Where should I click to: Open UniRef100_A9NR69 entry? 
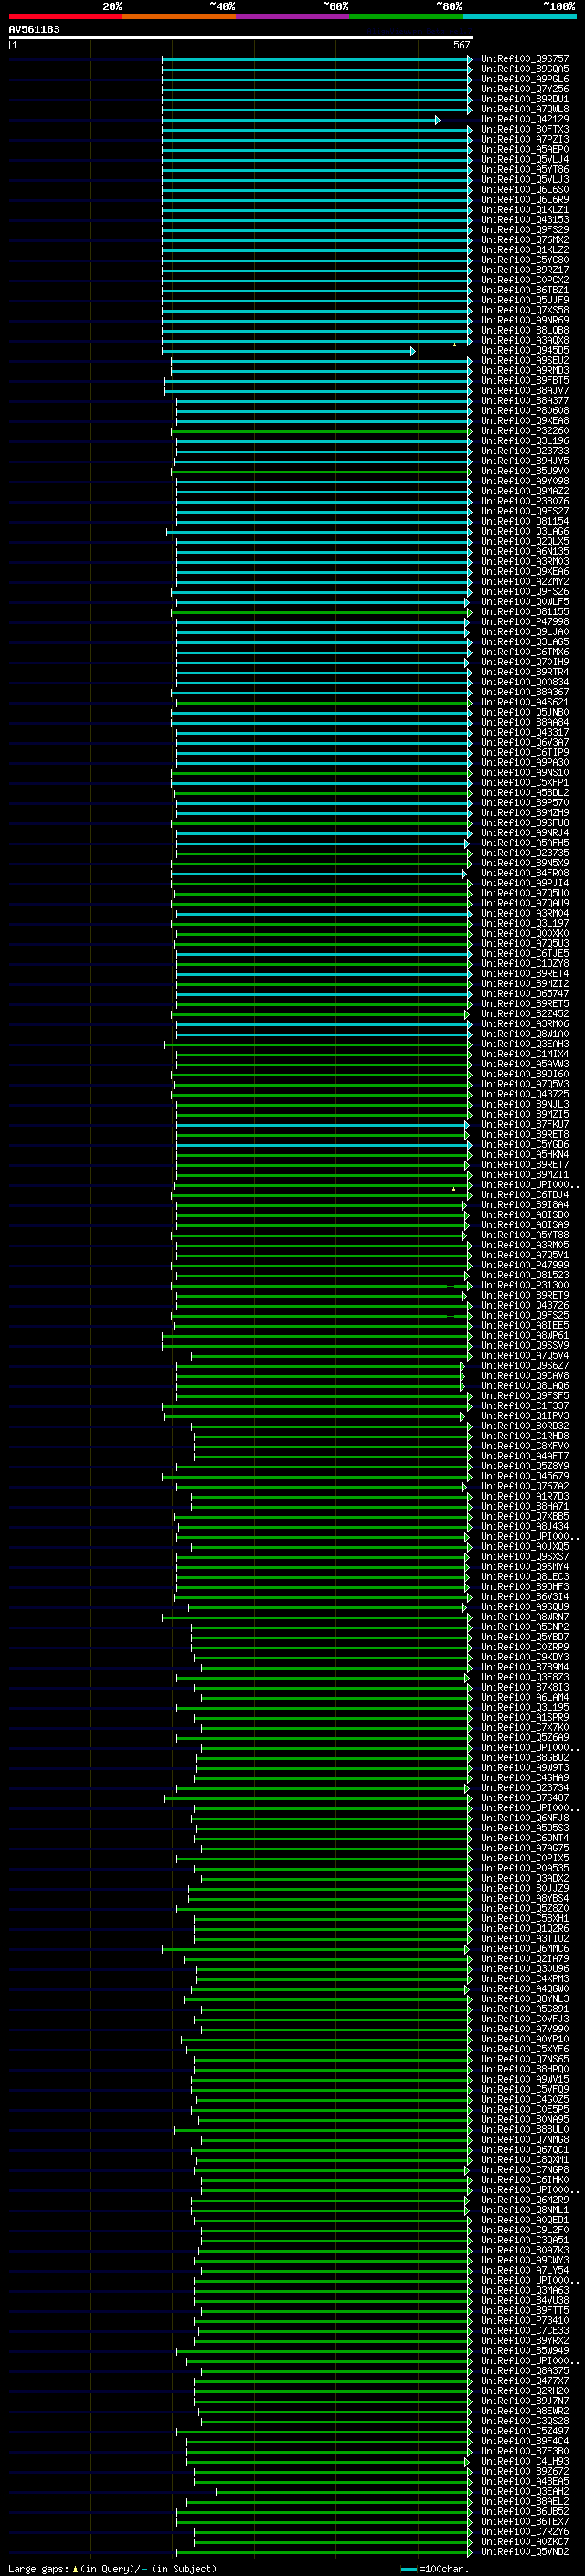[x=524, y=320]
